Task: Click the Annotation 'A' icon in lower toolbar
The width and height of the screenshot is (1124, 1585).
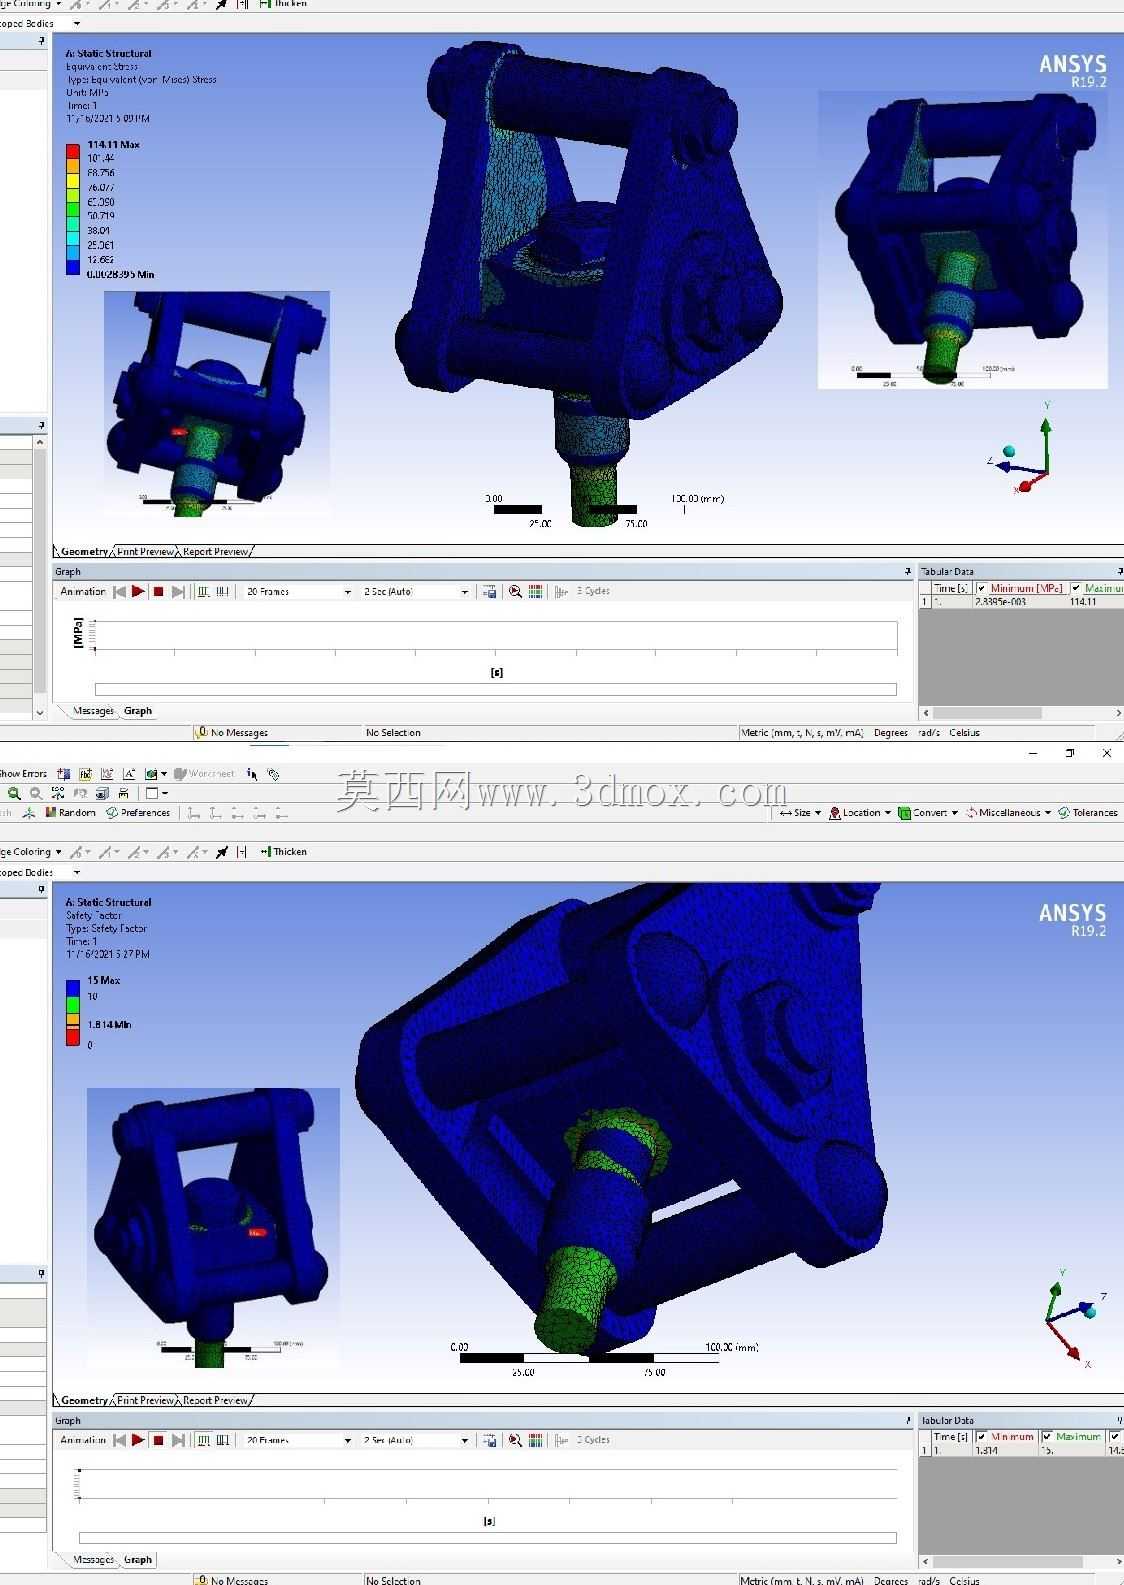Action: click(129, 773)
